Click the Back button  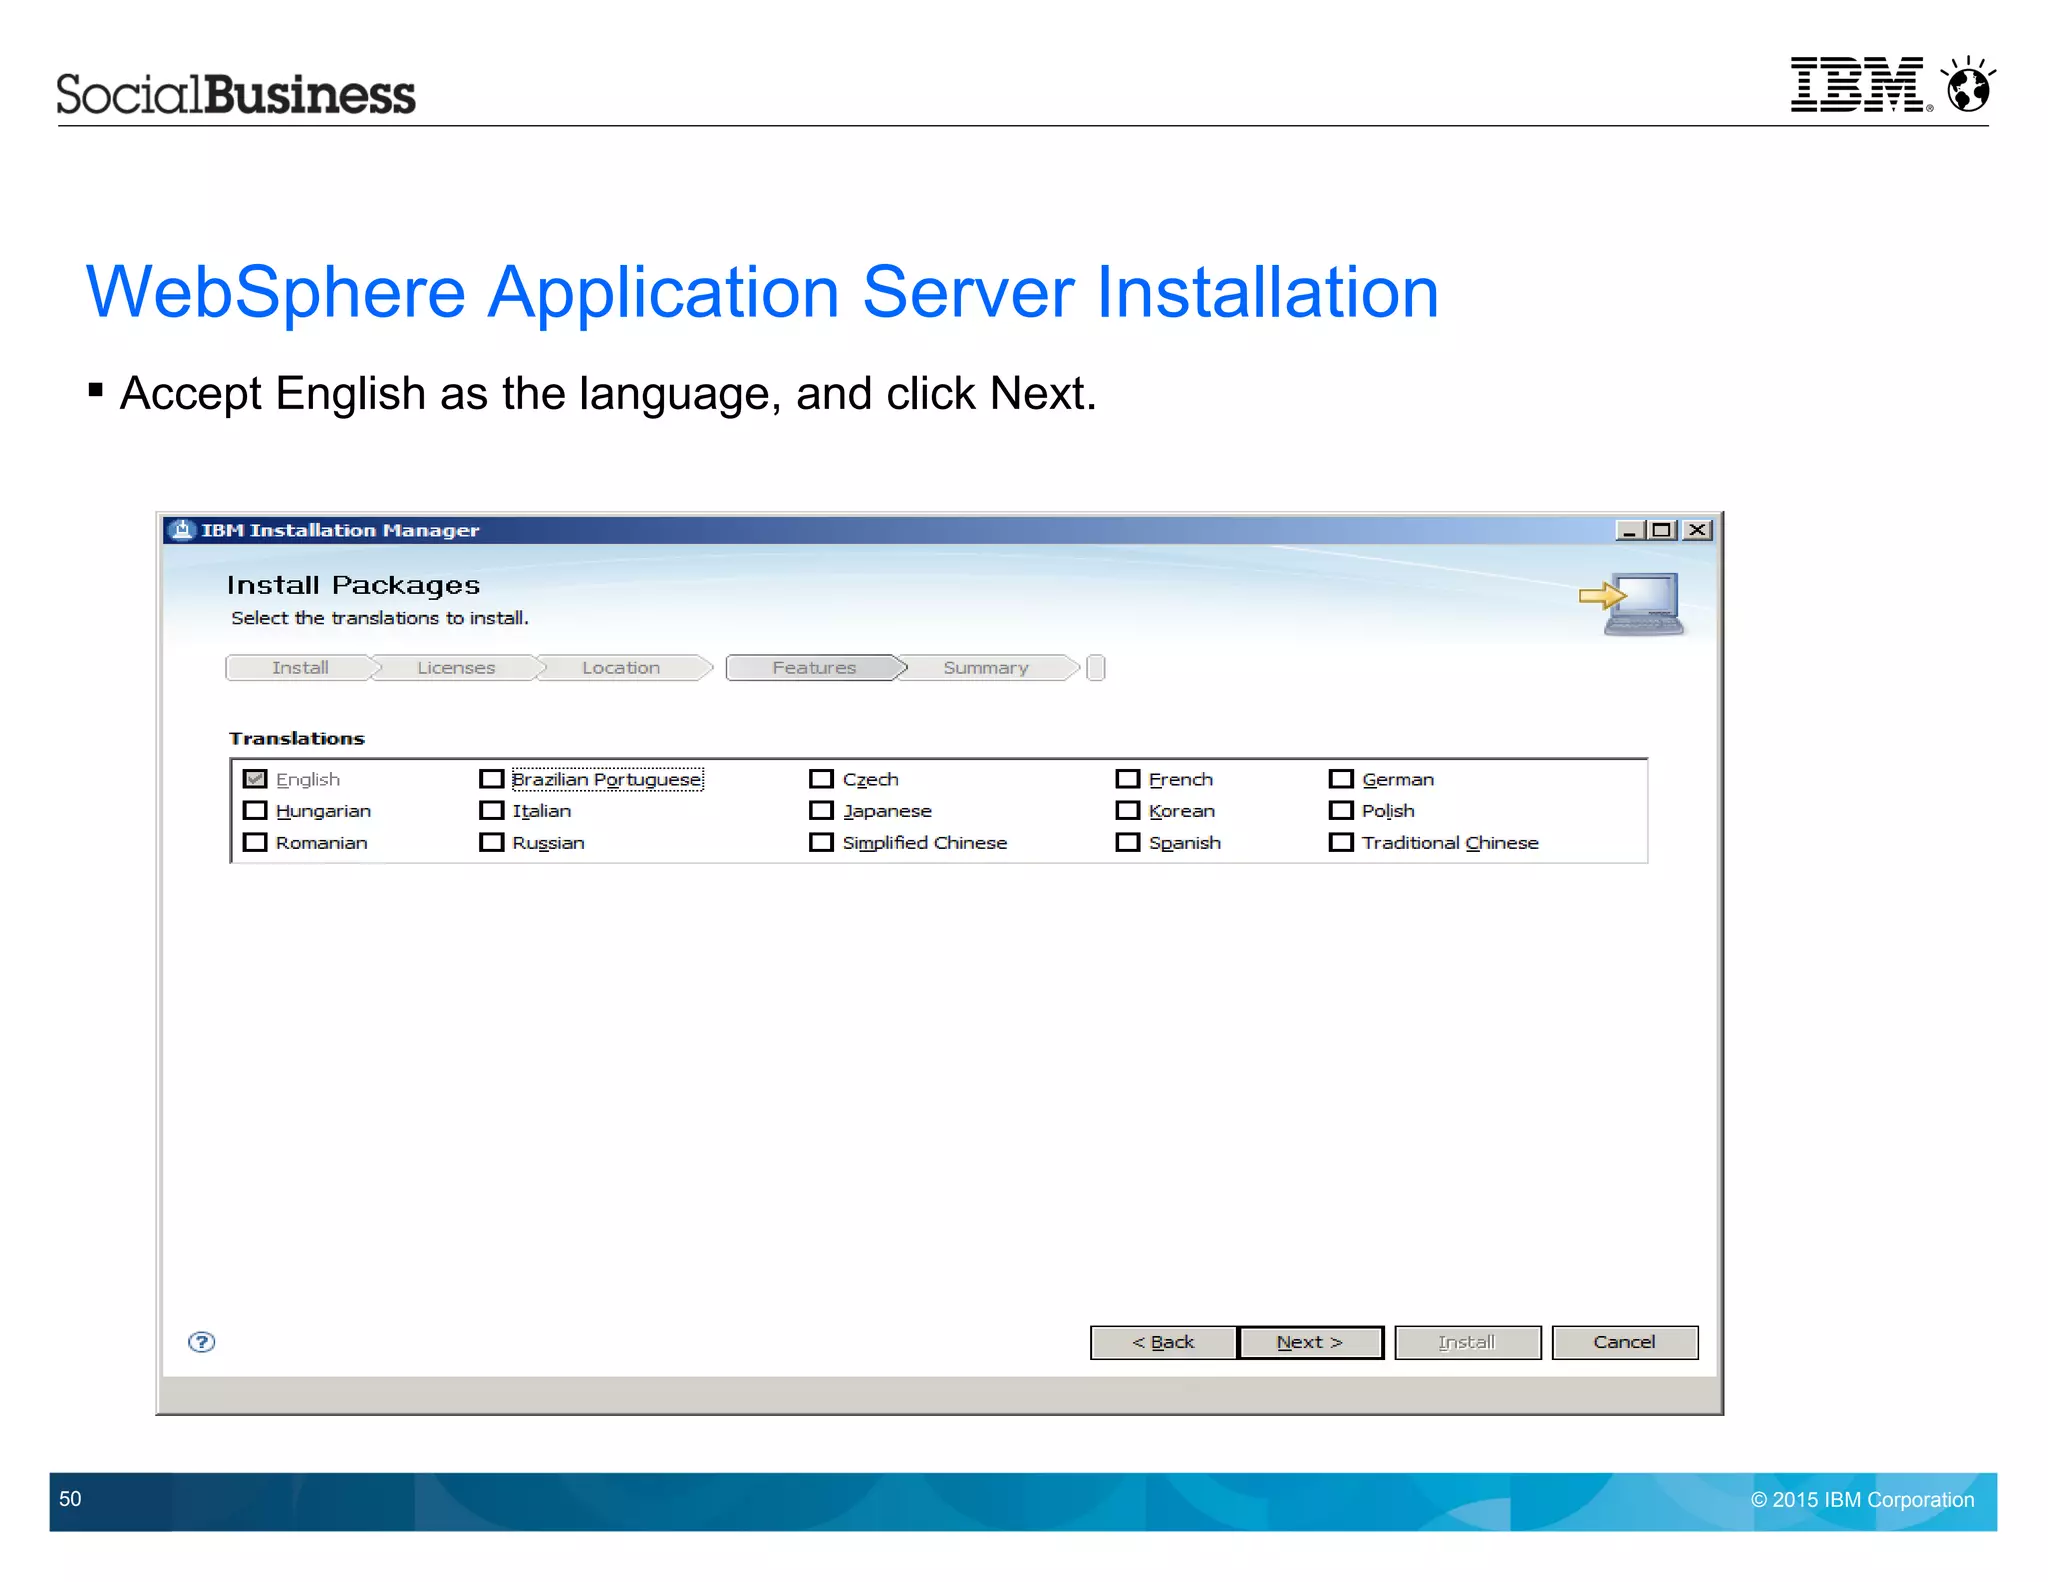coord(1163,1343)
